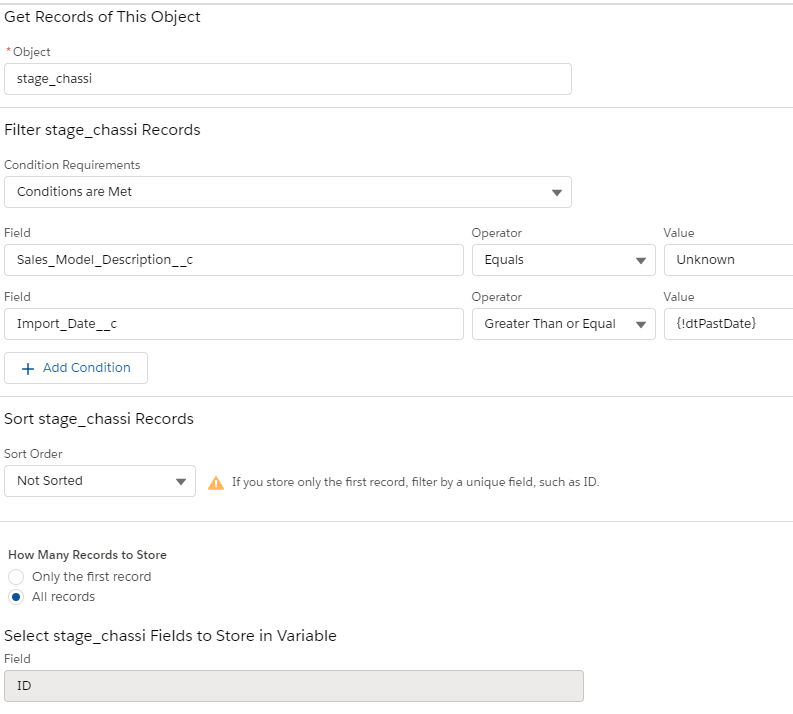Click the arrow icon on Not Sorted box
Image resolution: width=793 pixels, height=714 pixels.
(181, 481)
